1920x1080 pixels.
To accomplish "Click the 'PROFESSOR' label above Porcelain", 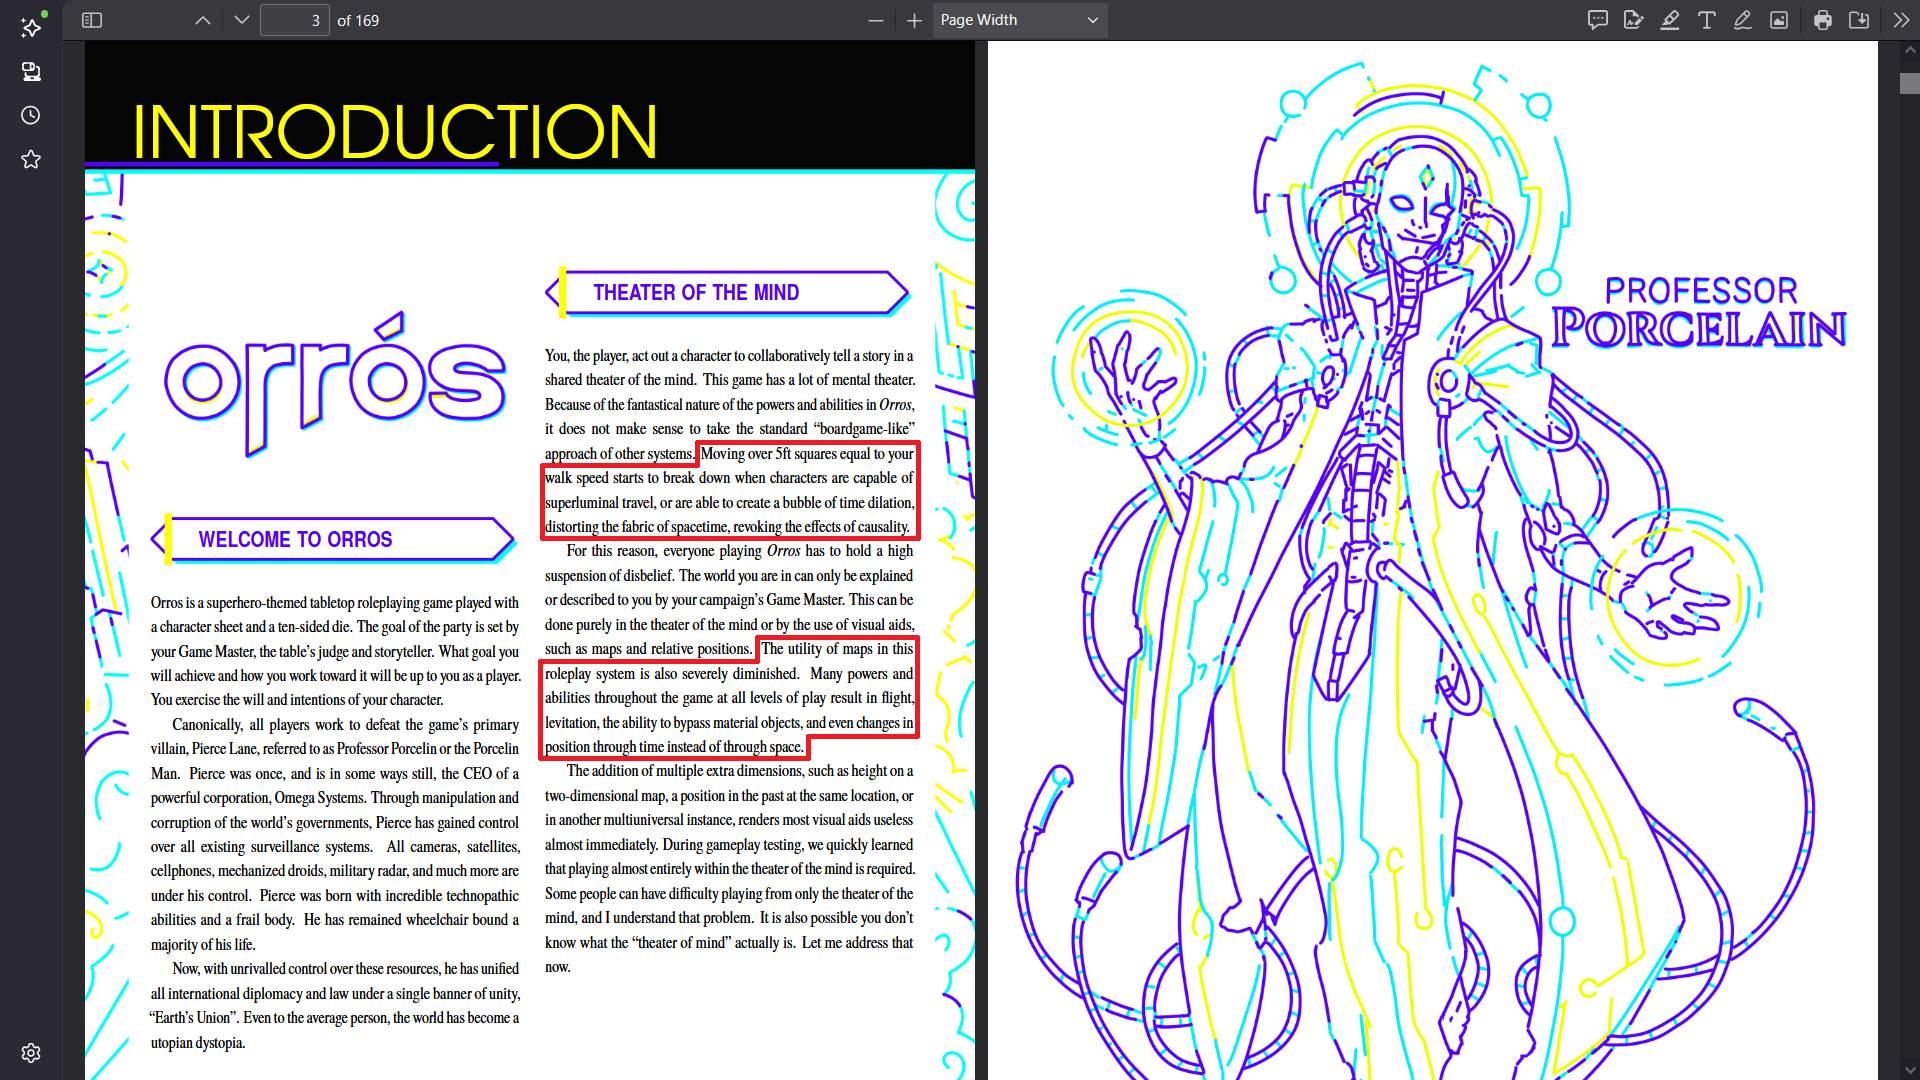I will point(1701,291).
